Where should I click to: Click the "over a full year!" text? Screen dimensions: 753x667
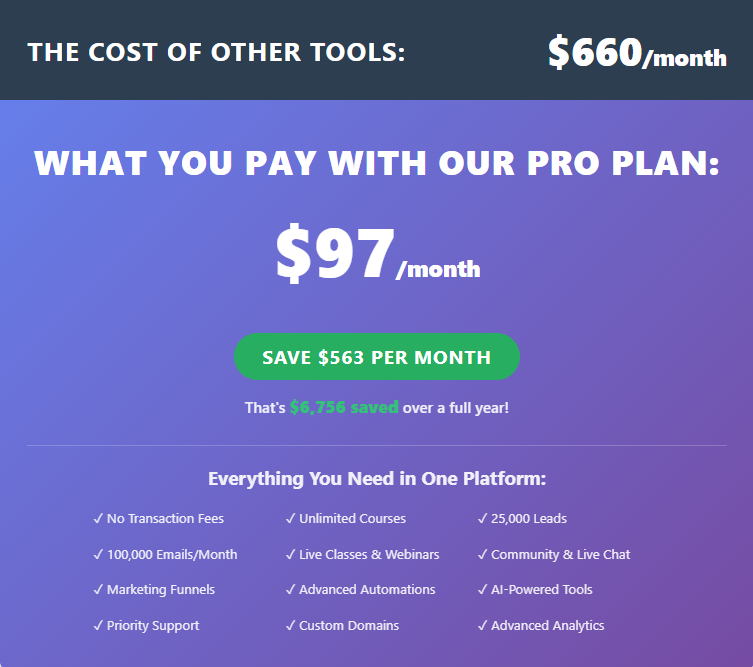tap(456, 408)
